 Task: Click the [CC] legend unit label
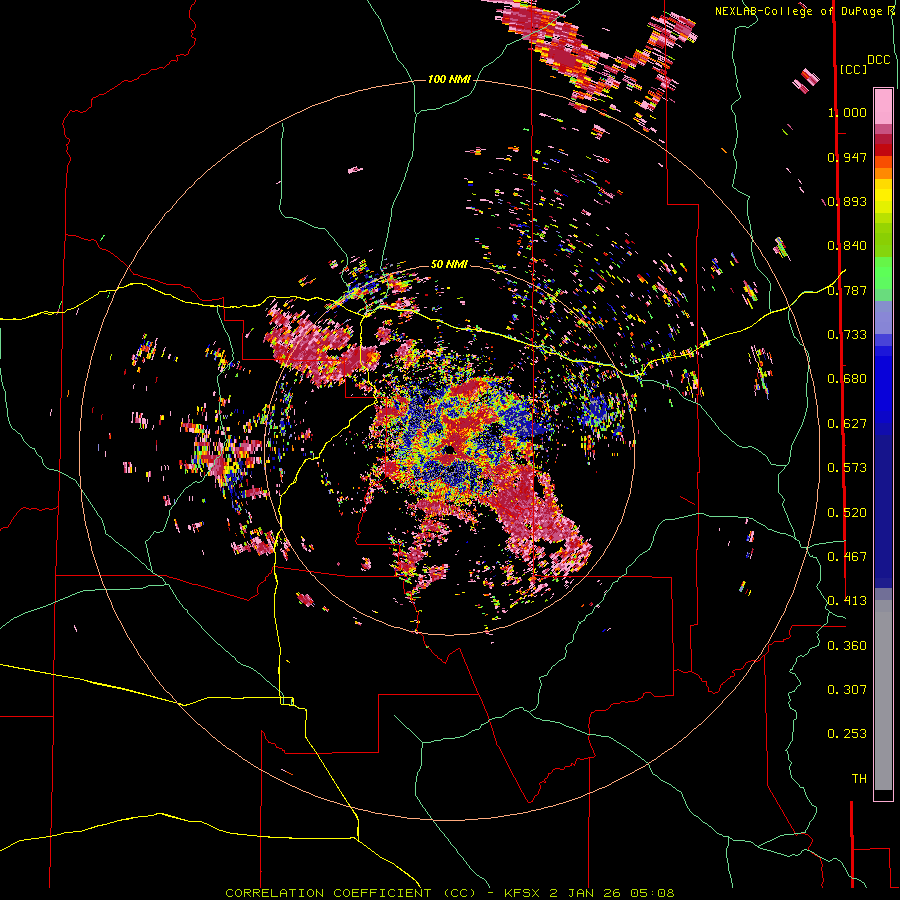854,69
